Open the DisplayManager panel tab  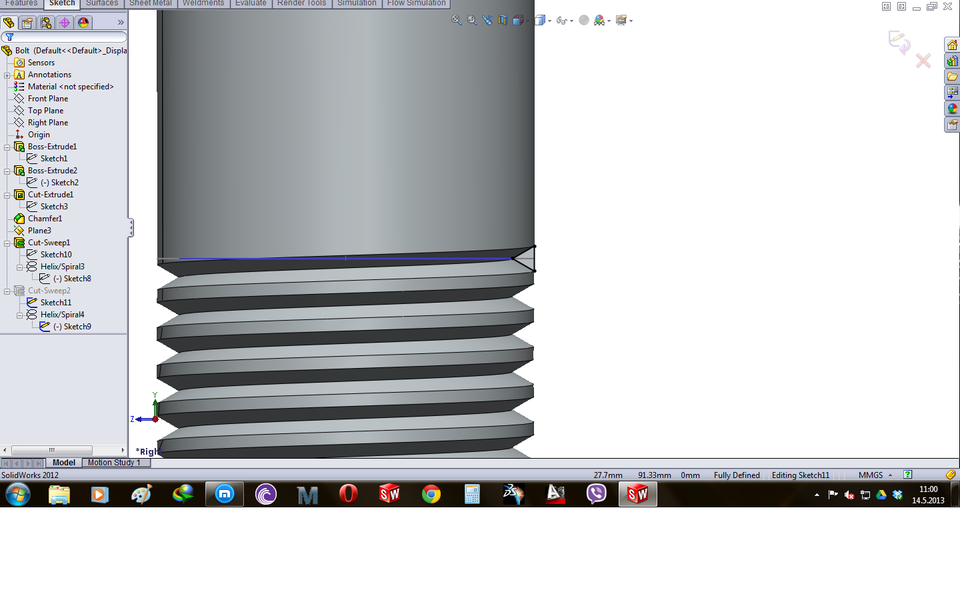click(x=82, y=21)
